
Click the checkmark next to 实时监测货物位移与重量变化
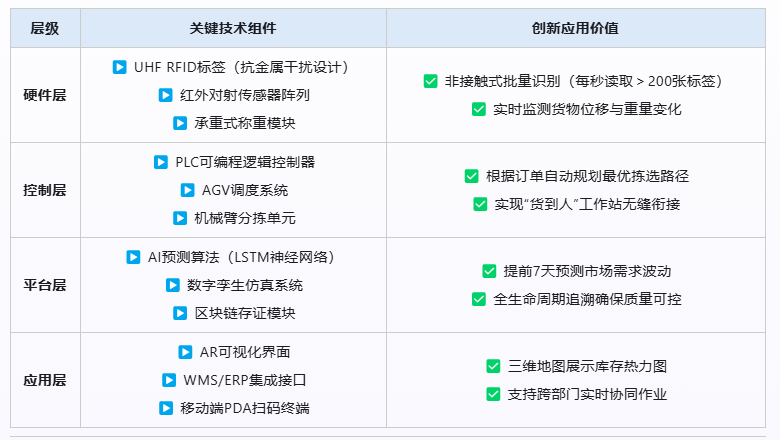pos(479,109)
